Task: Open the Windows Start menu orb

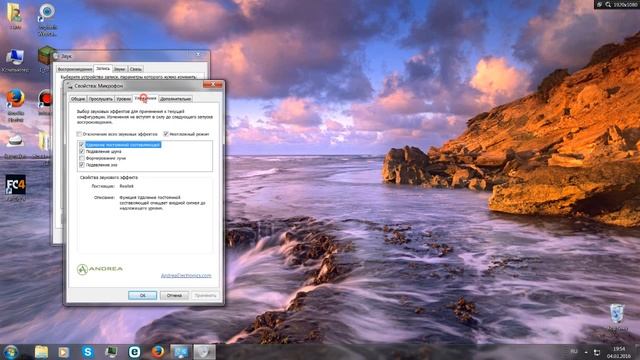Action: point(11,351)
